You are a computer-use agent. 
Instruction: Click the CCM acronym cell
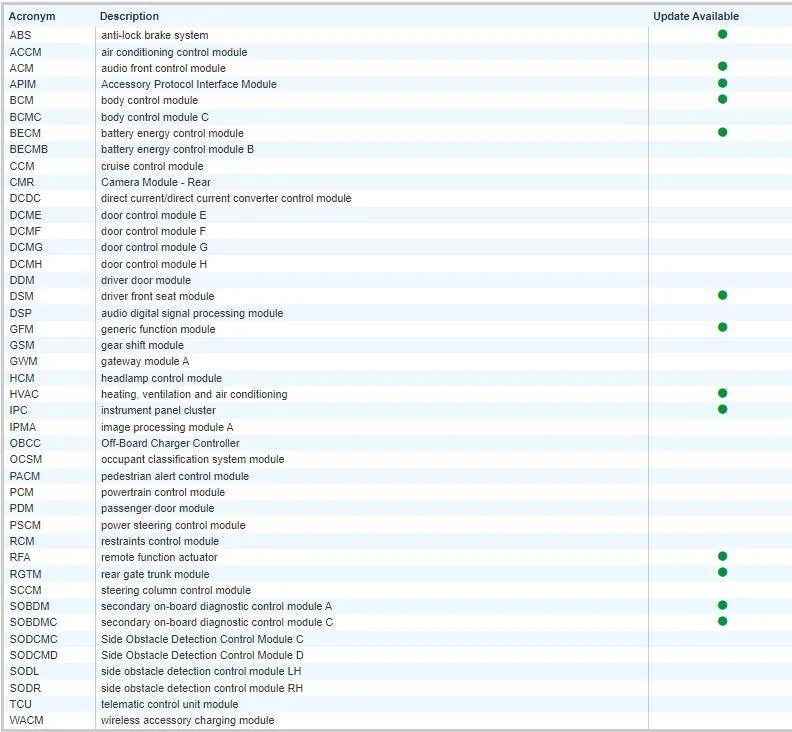22,166
